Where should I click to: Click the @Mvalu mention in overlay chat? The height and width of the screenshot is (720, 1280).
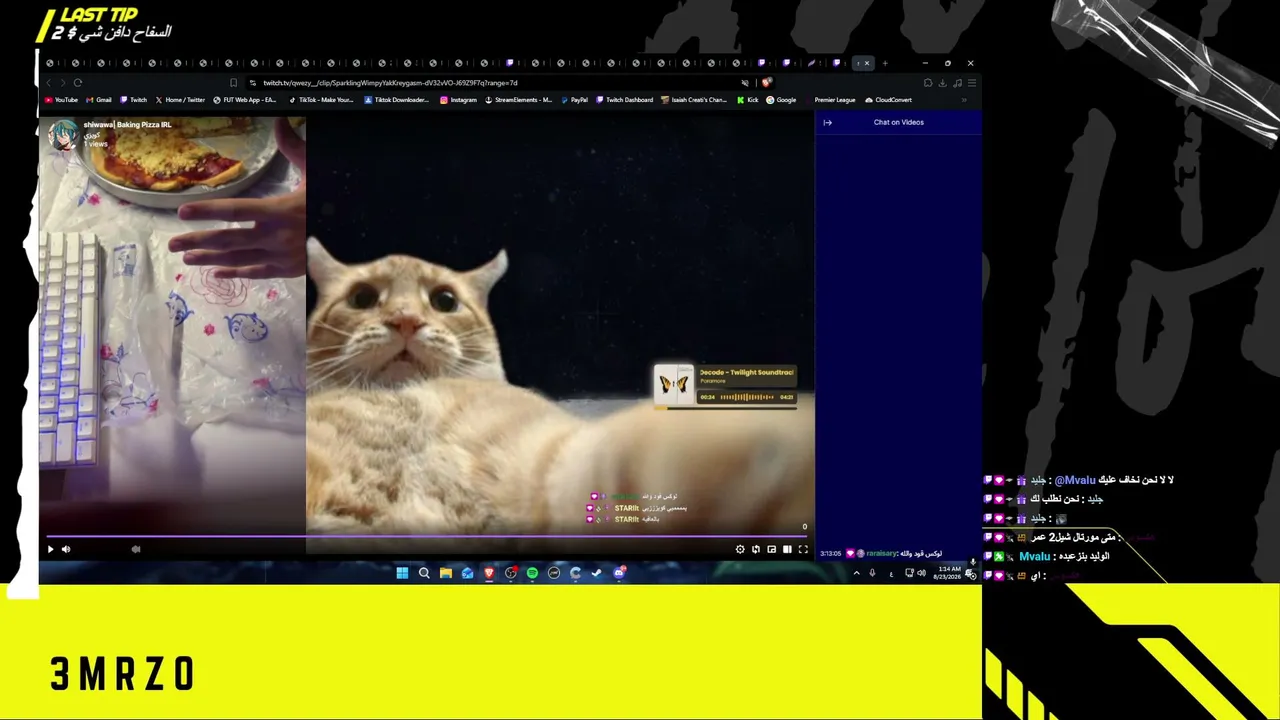pyautogui.click(x=1075, y=480)
